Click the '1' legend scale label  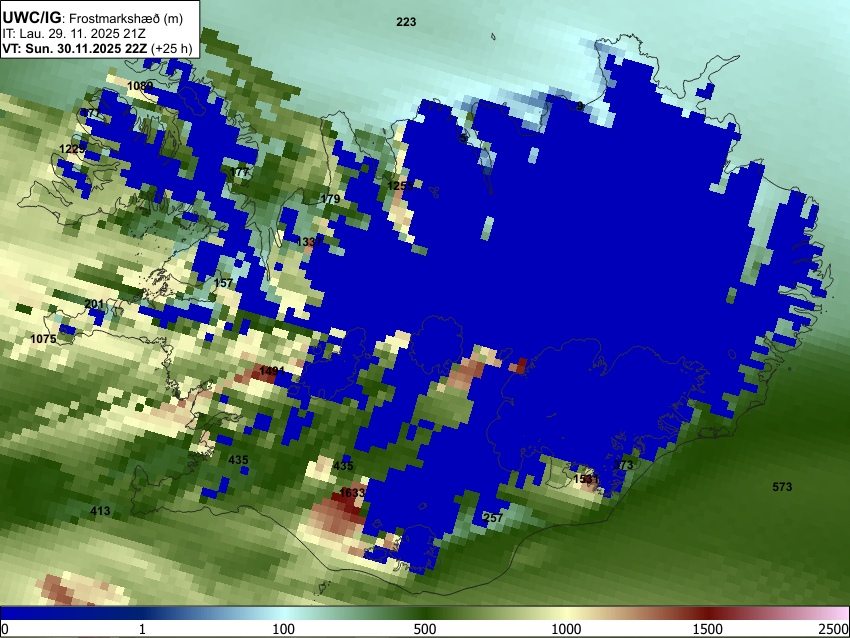(142, 629)
